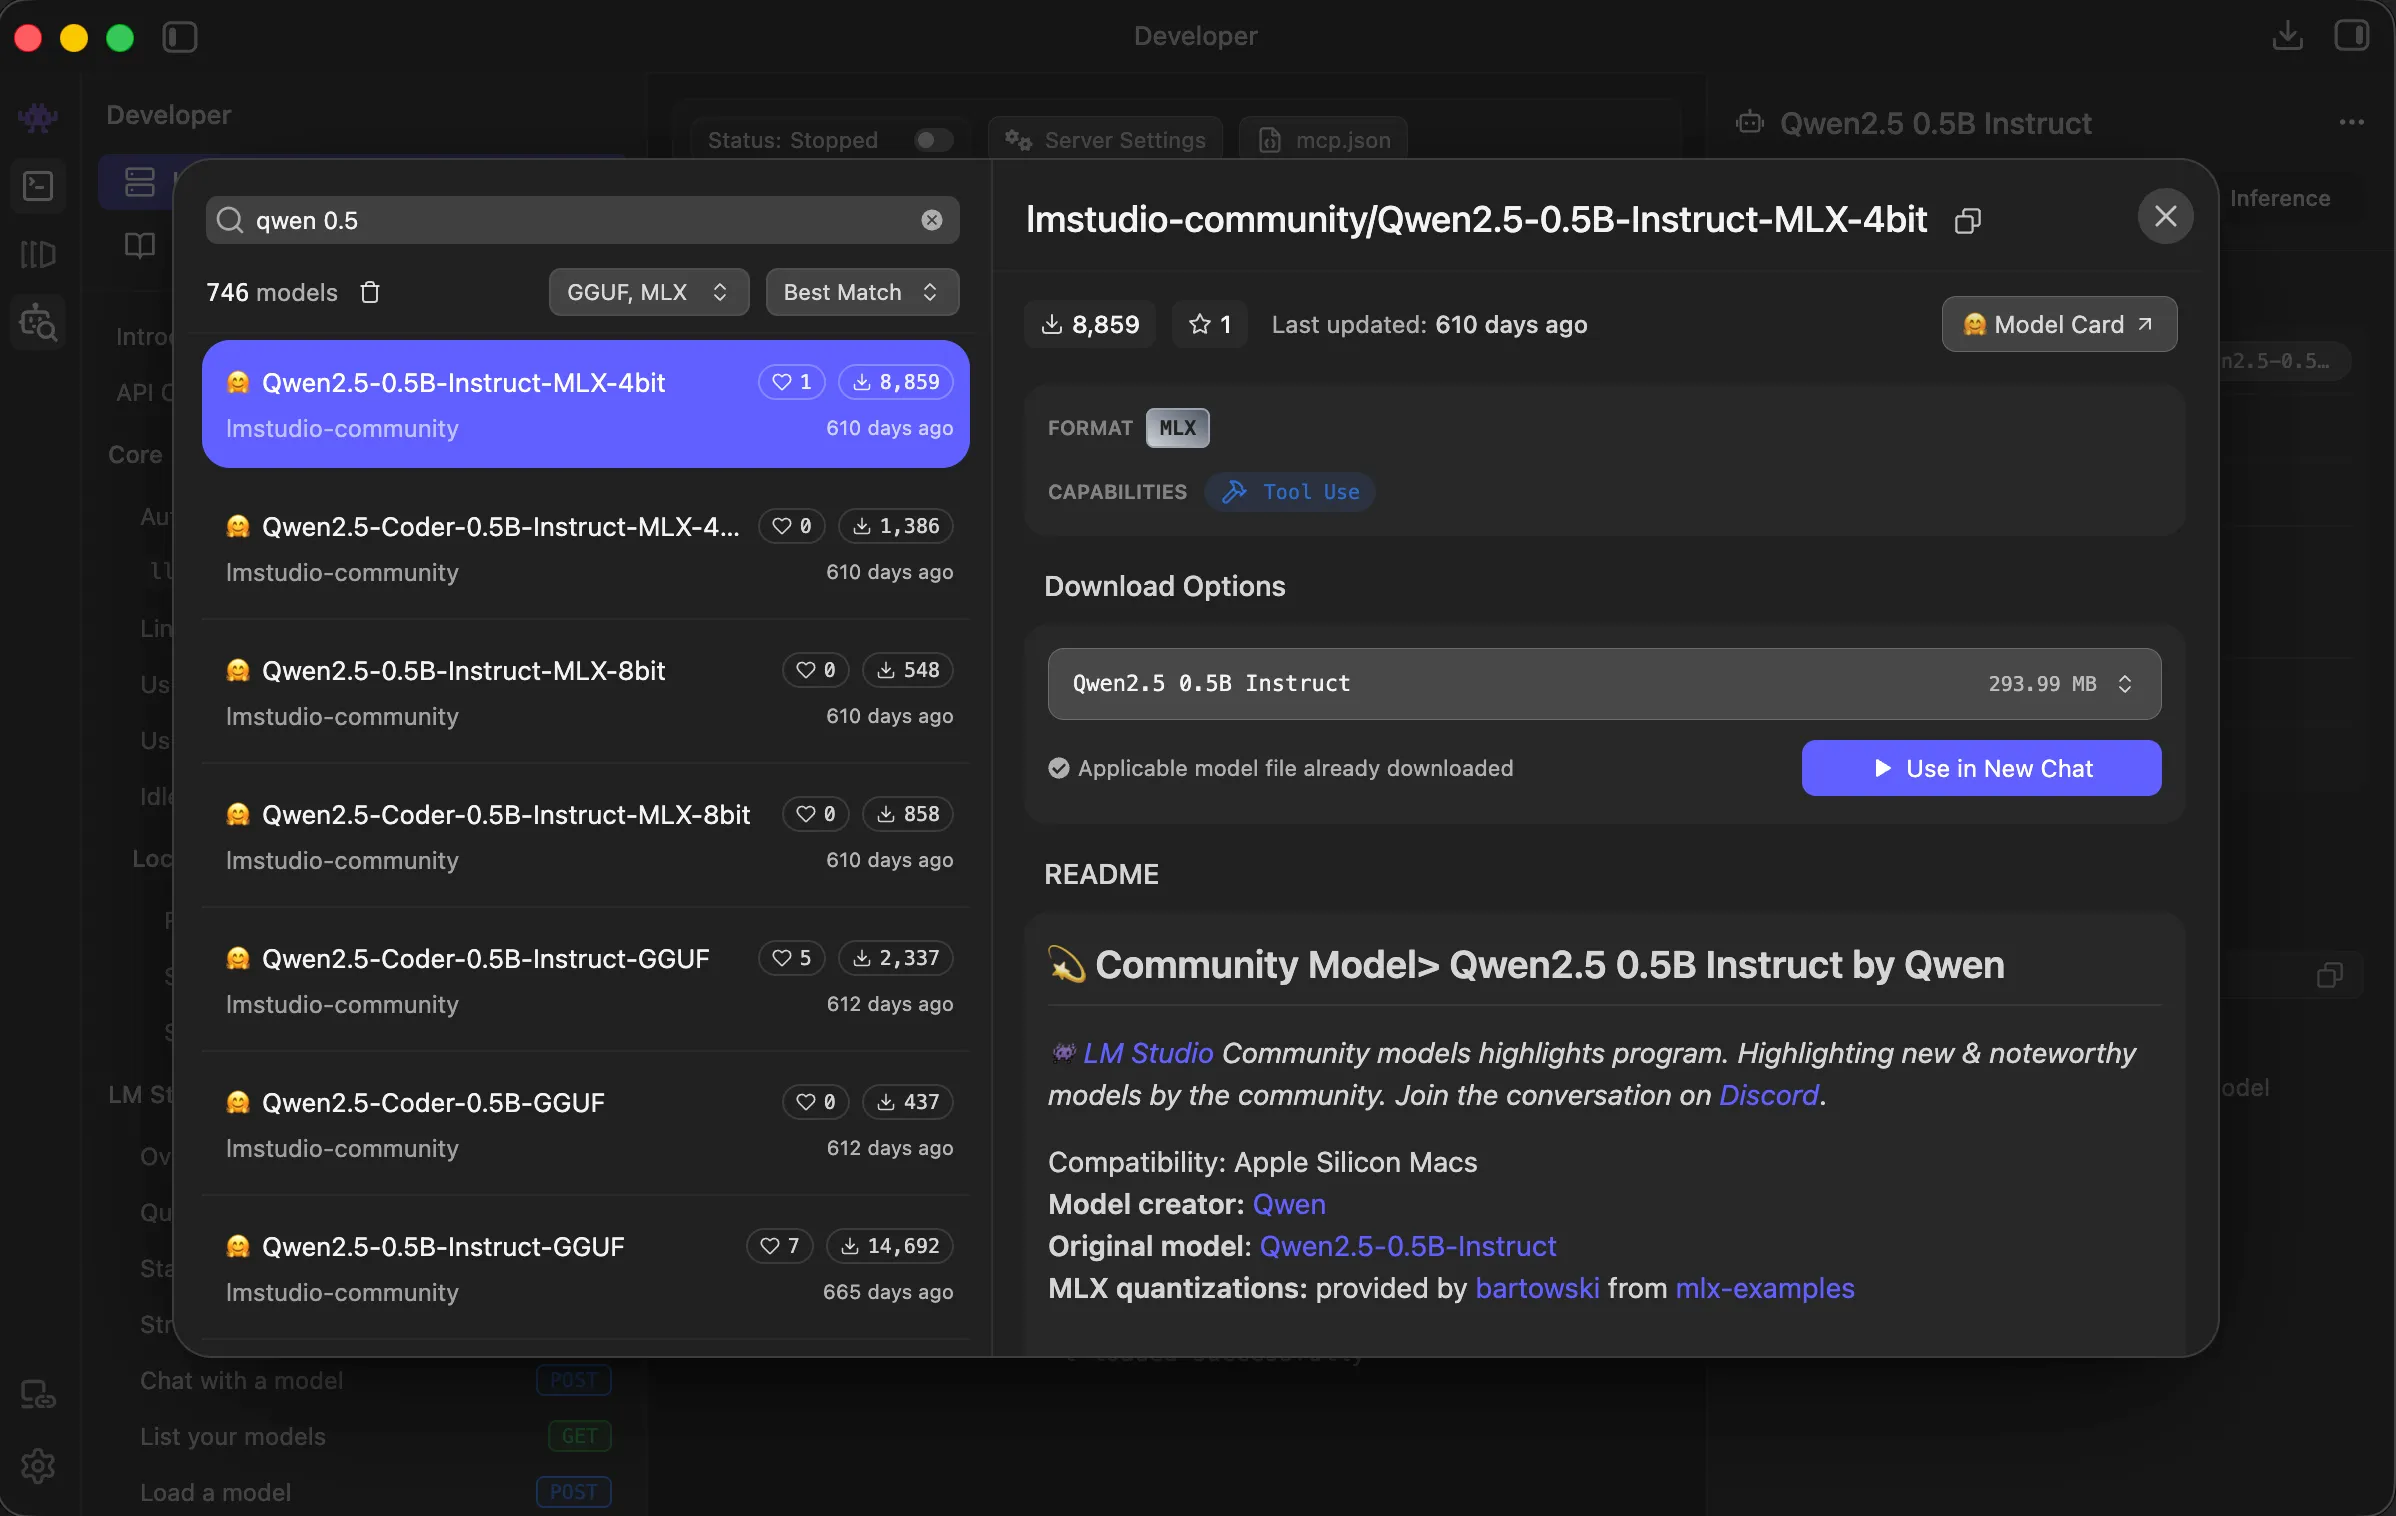Screen dimensions: 2396x1516
Task: Click Applicable model file already downloaded text
Action: point(1295,768)
